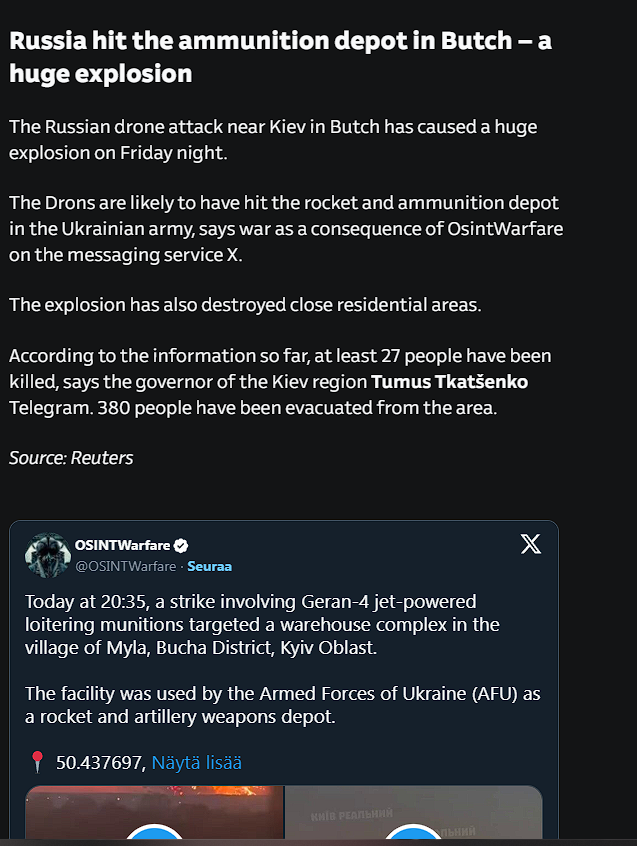This screenshot has width=637, height=846.
Task: Click the Source: Reuters credit line
Action: pyautogui.click(x=71, y=458)
